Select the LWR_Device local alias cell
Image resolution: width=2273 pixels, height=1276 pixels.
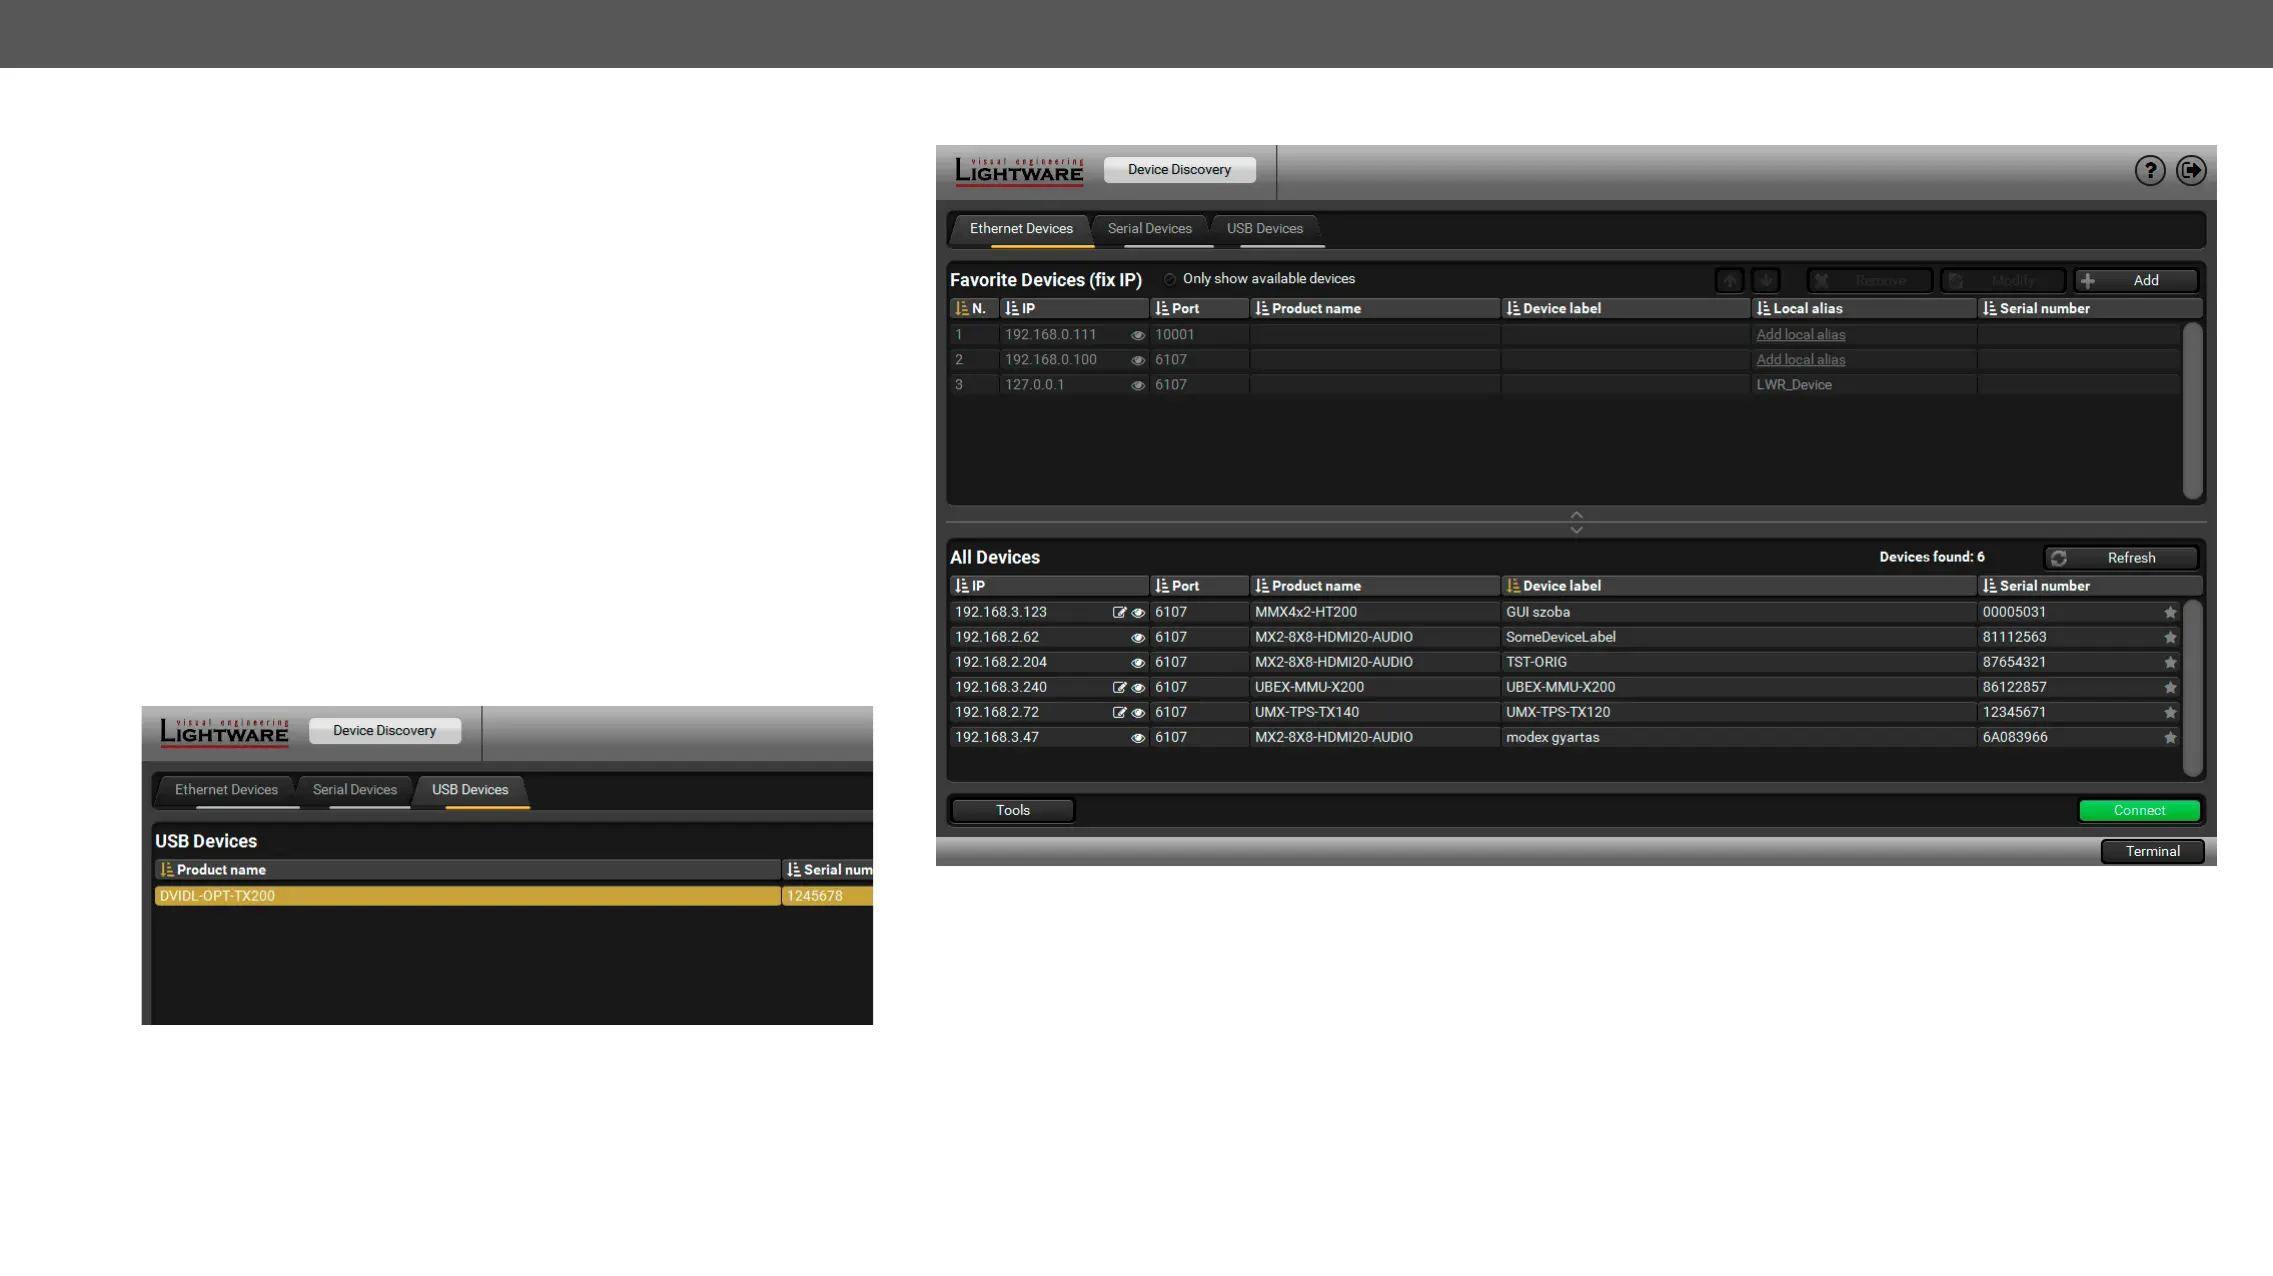[x=1864, y=385]
